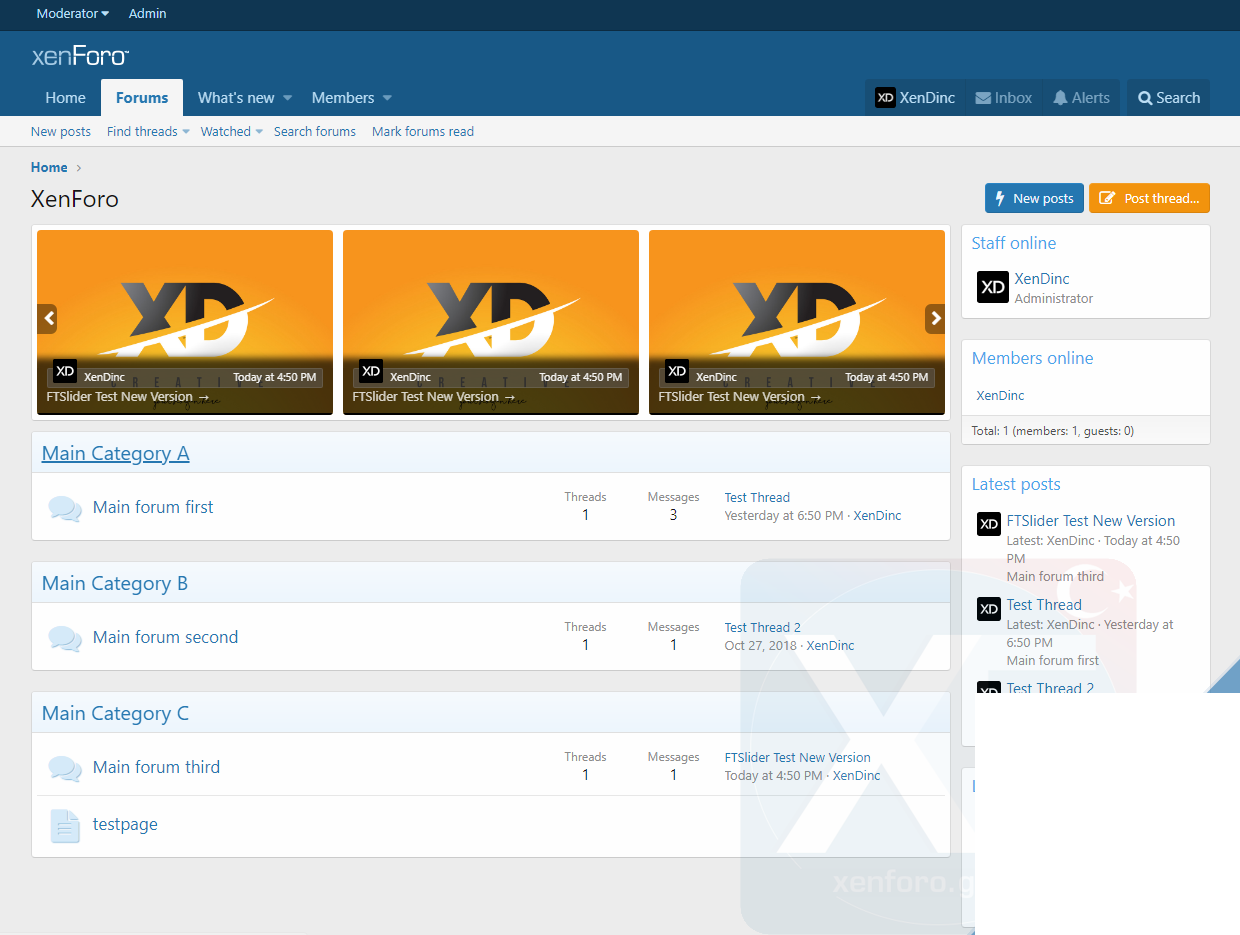This screenshot has width=1240, height=935.
Task: Click XenDinc name under Staff online
Action: tap(1042, 279)
